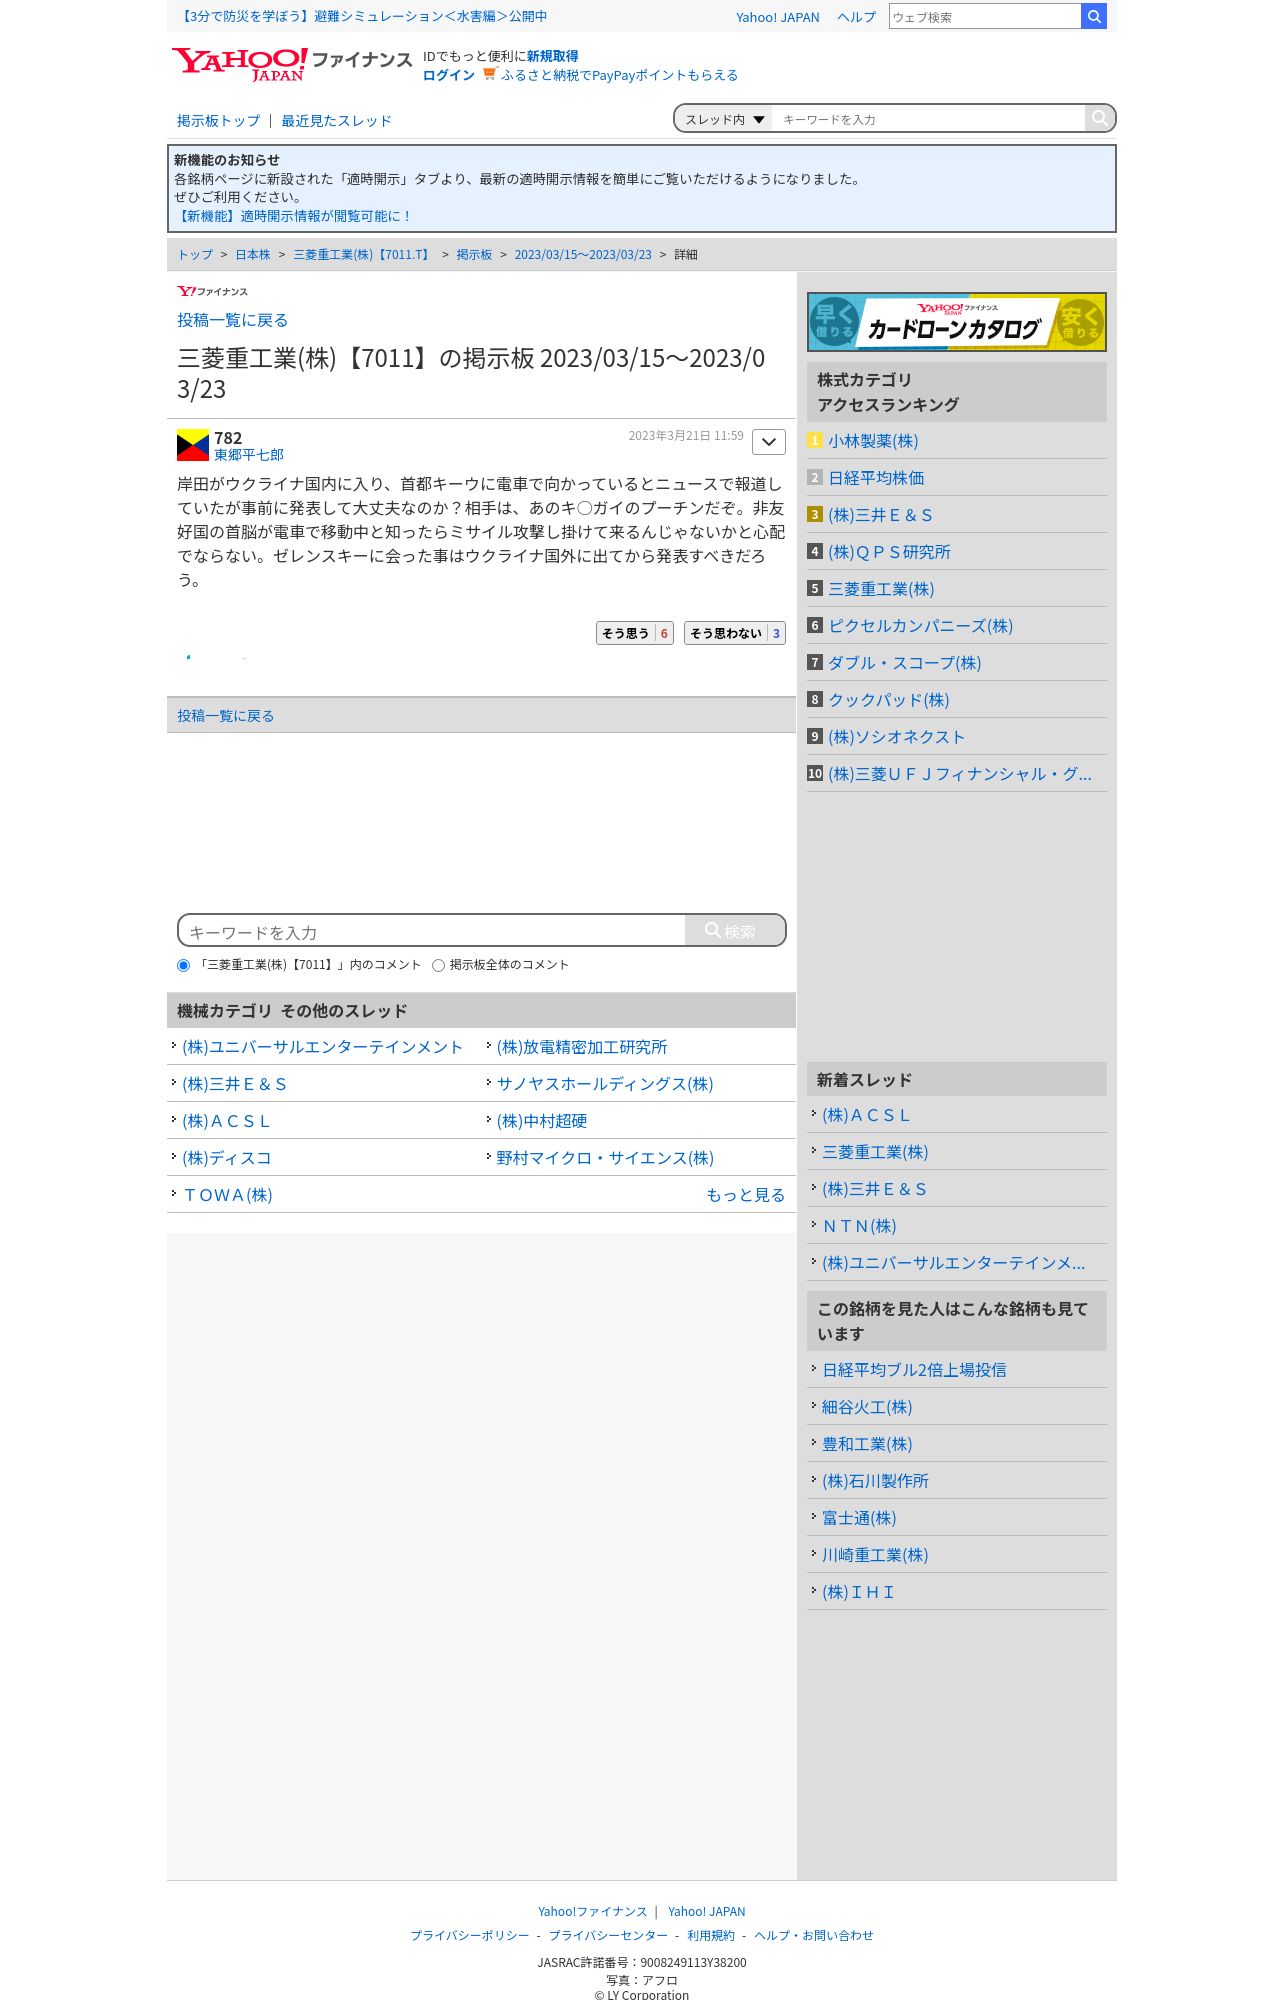Click the ヘルプ・お問い合わせ footer link
Image resolution: width=1284 pixels, height=2000 pixels.
[x=814, y=1935]
